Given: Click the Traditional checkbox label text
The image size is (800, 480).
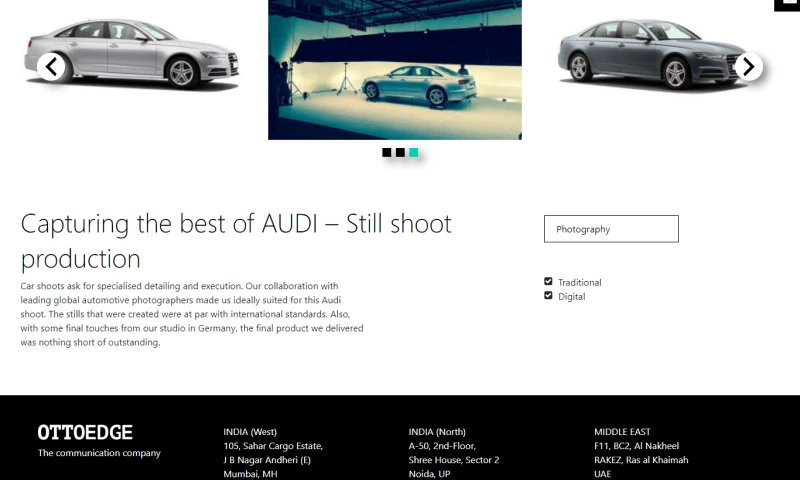Looking at the screenshot, I should point(580,283).
